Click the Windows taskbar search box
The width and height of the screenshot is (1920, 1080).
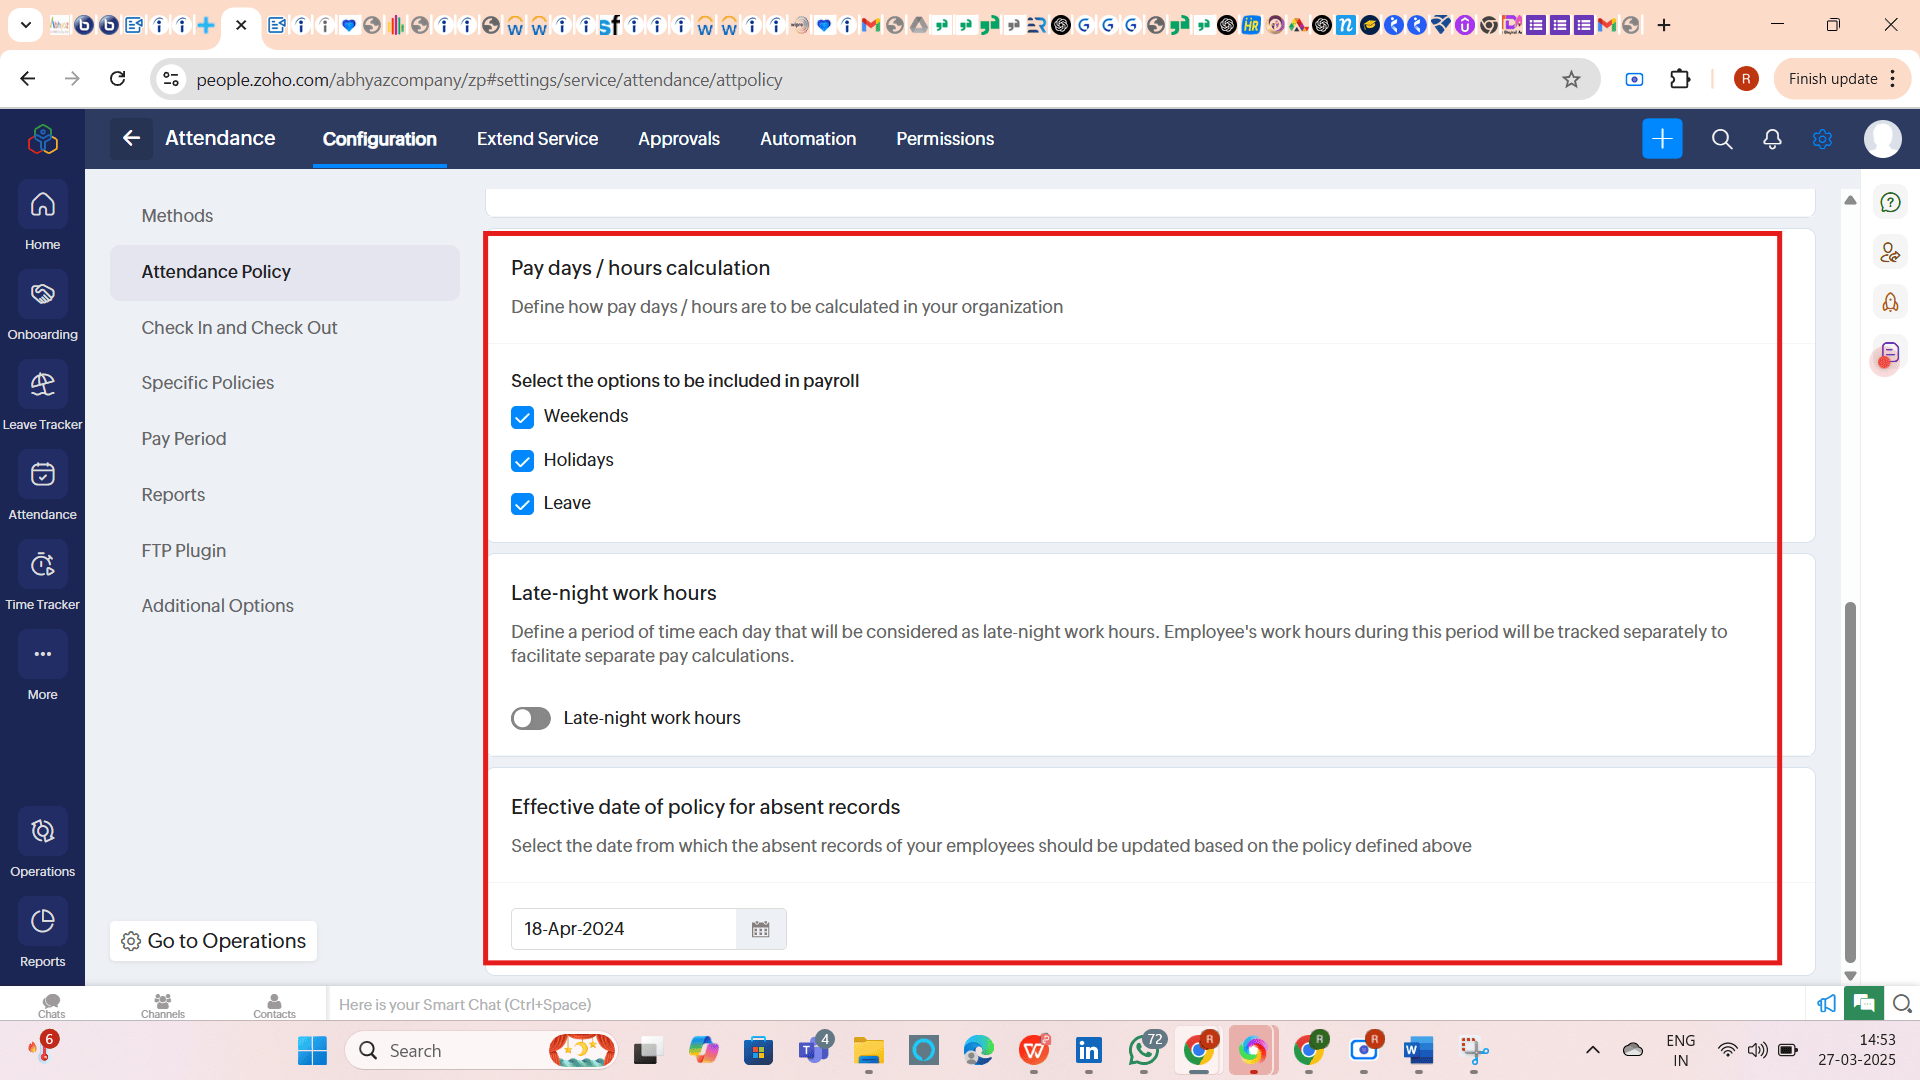(x=482, y=1050)
